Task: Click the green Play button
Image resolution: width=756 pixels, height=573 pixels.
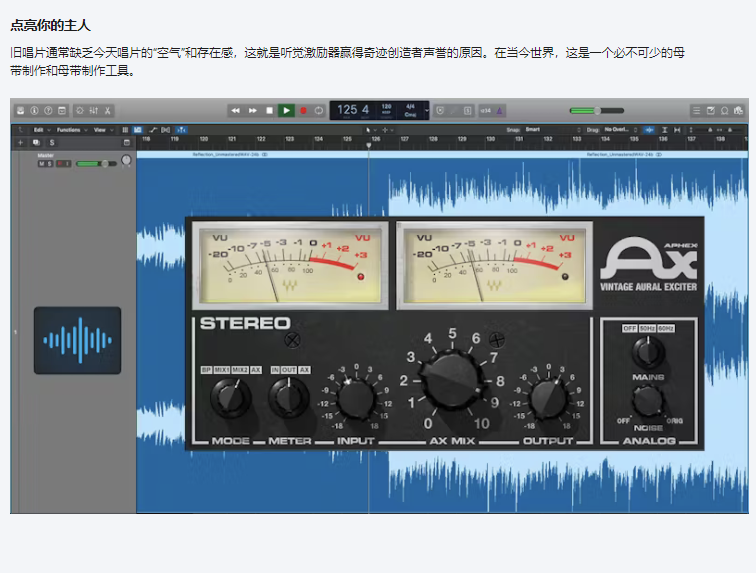Action: (286, 110)
